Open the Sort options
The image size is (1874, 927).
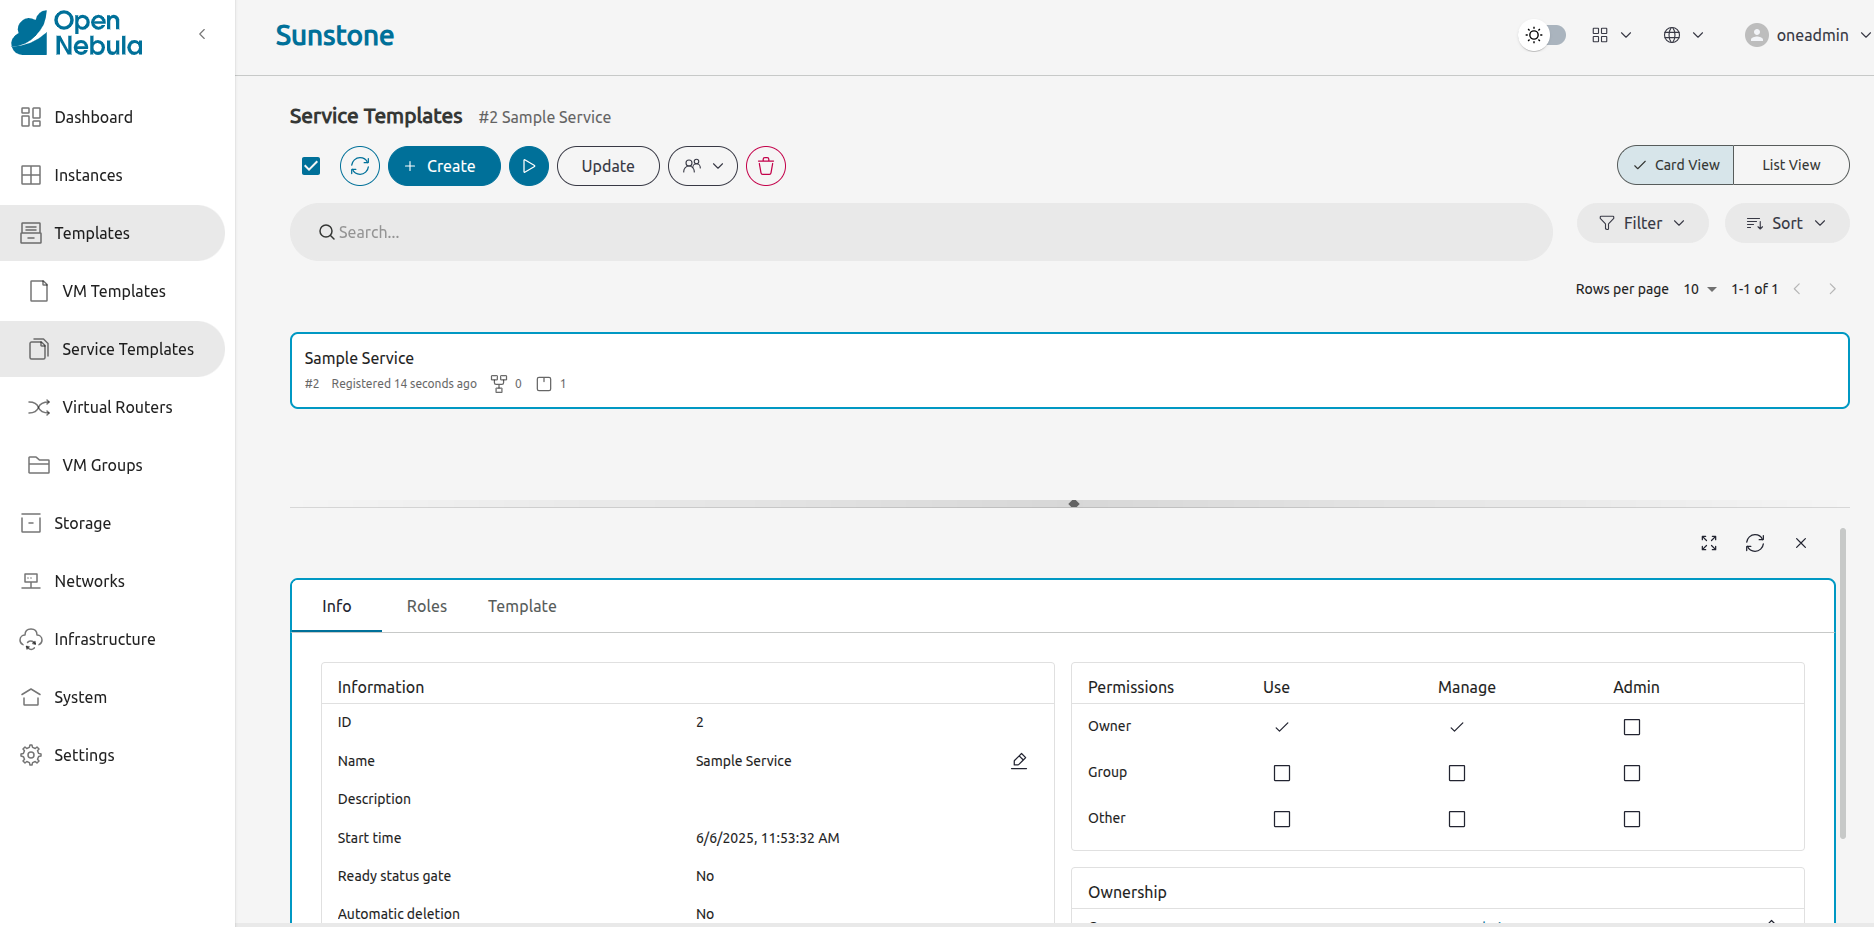(x=1787, y=223)
